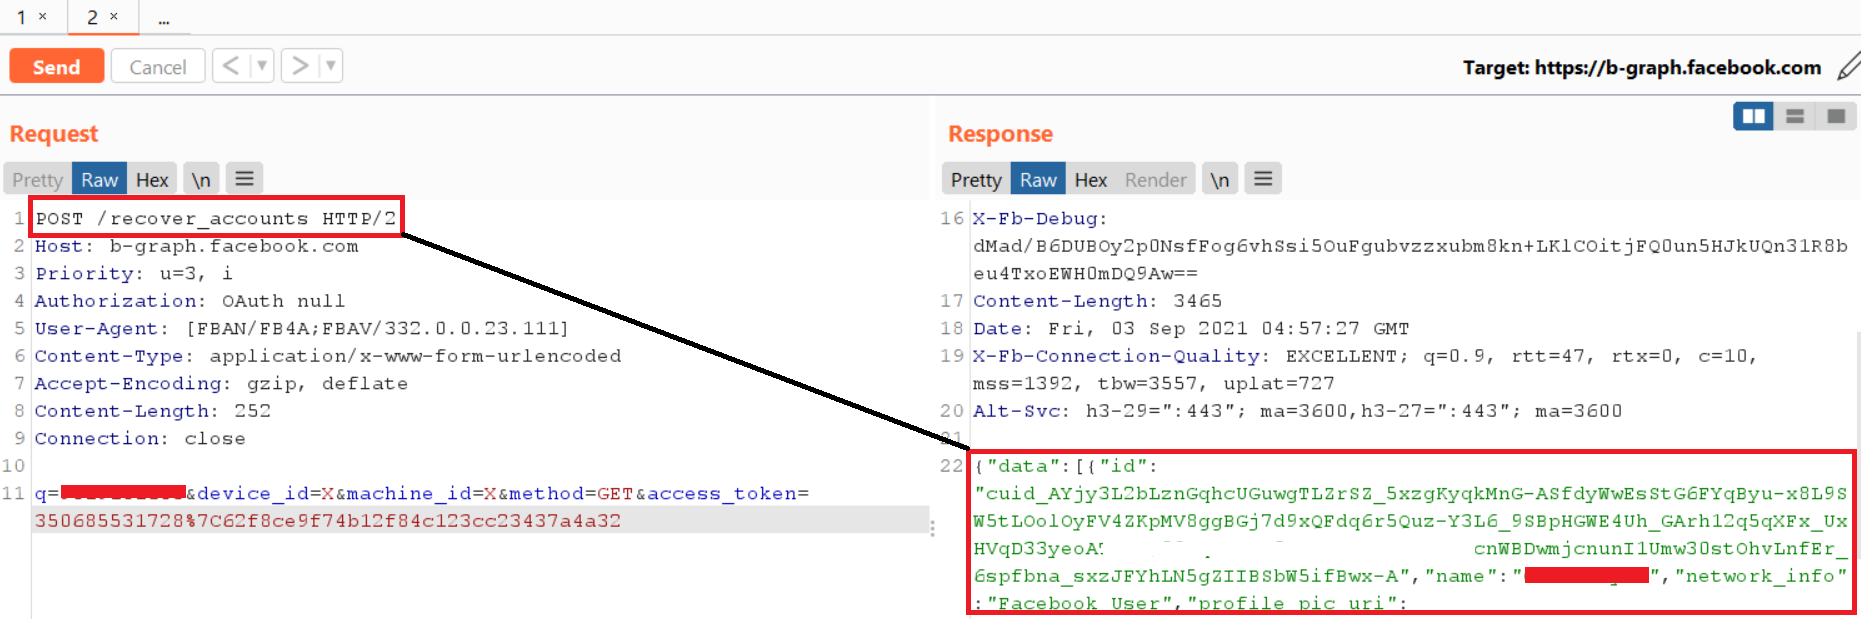Open the new tab ellipsis

(164, 19)
